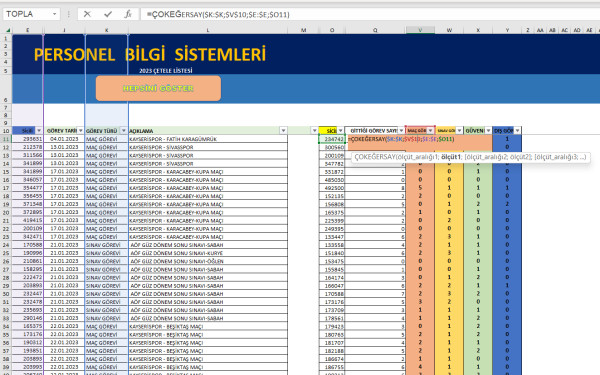Select column J header
The width and height of the screenshot is (600, 375).
coord(64,30)
